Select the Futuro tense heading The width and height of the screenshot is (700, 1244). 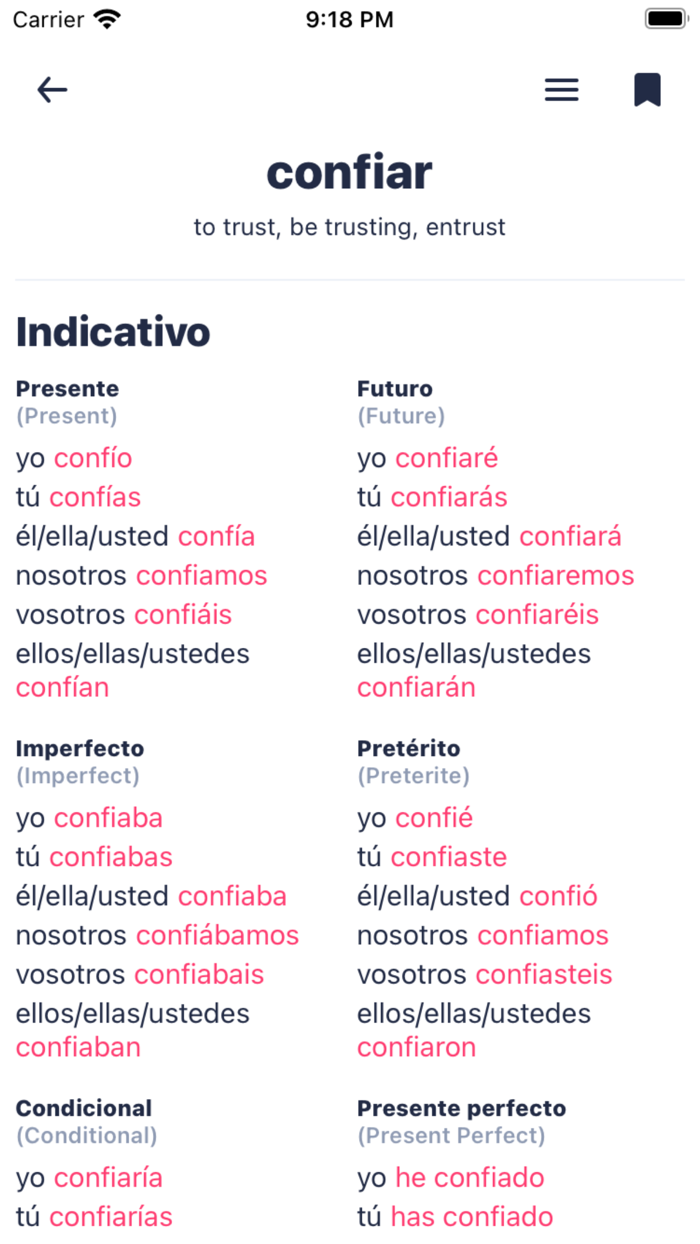tap(394, 389)
